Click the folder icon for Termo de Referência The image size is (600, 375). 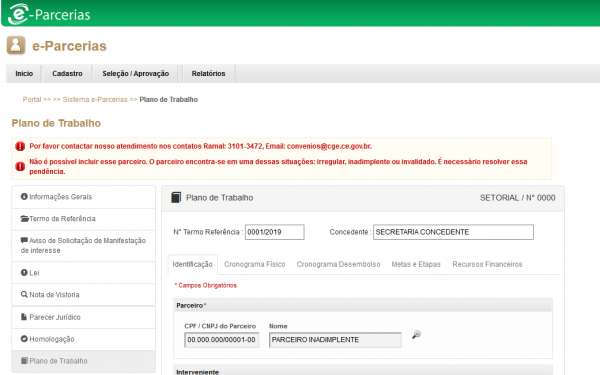[x=24, y=218]
